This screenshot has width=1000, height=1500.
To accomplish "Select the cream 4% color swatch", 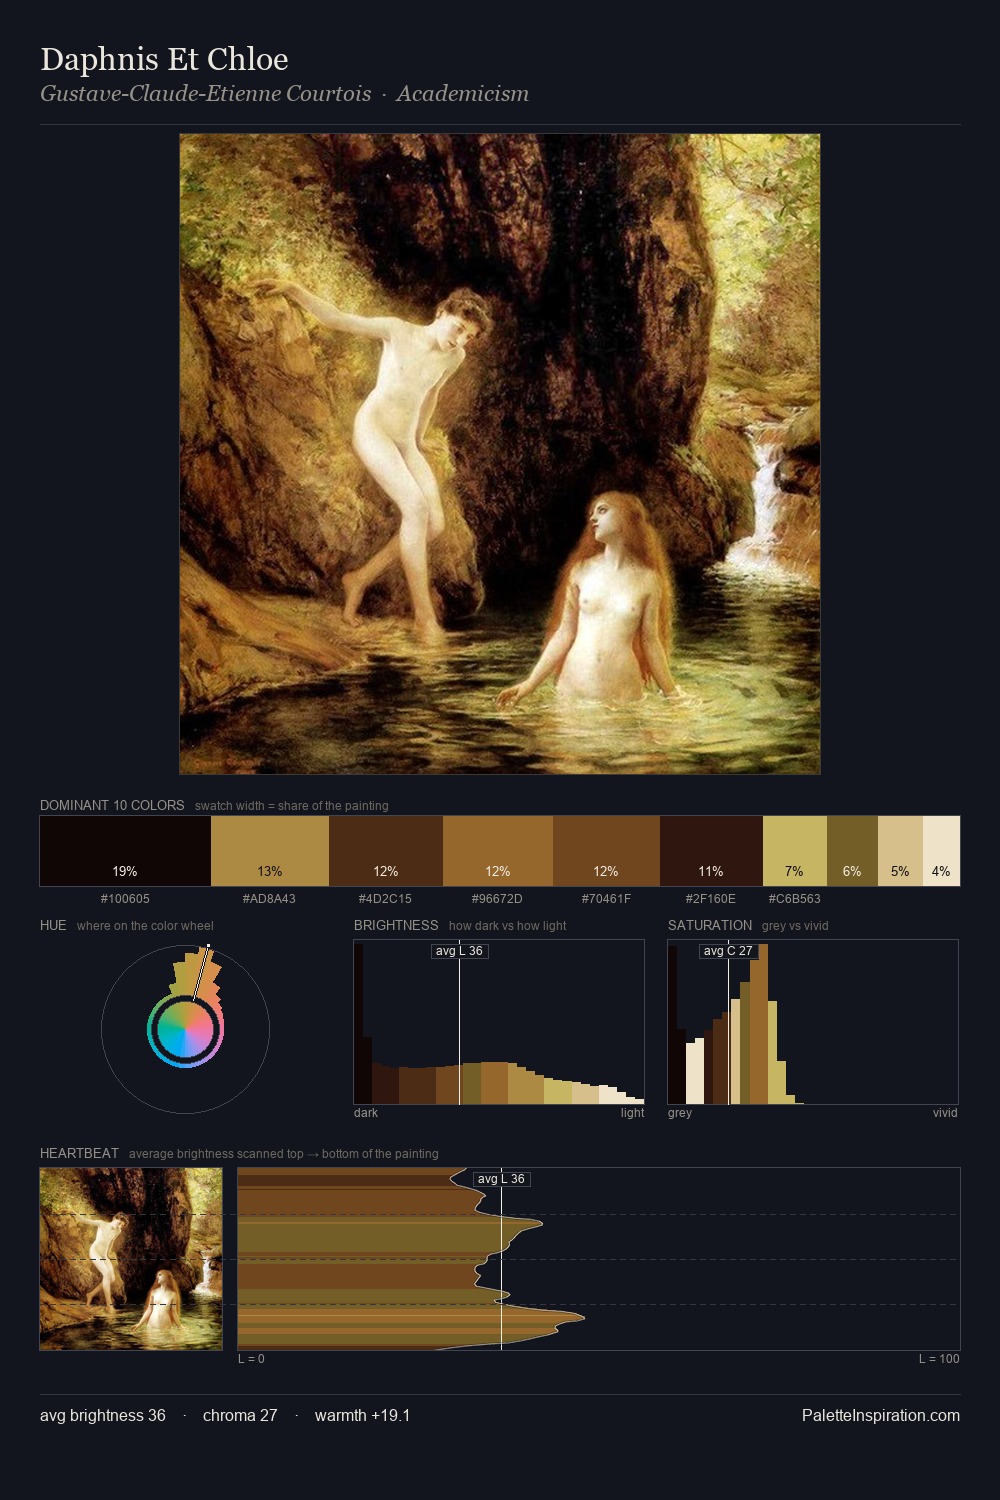I will pos(941,851).
